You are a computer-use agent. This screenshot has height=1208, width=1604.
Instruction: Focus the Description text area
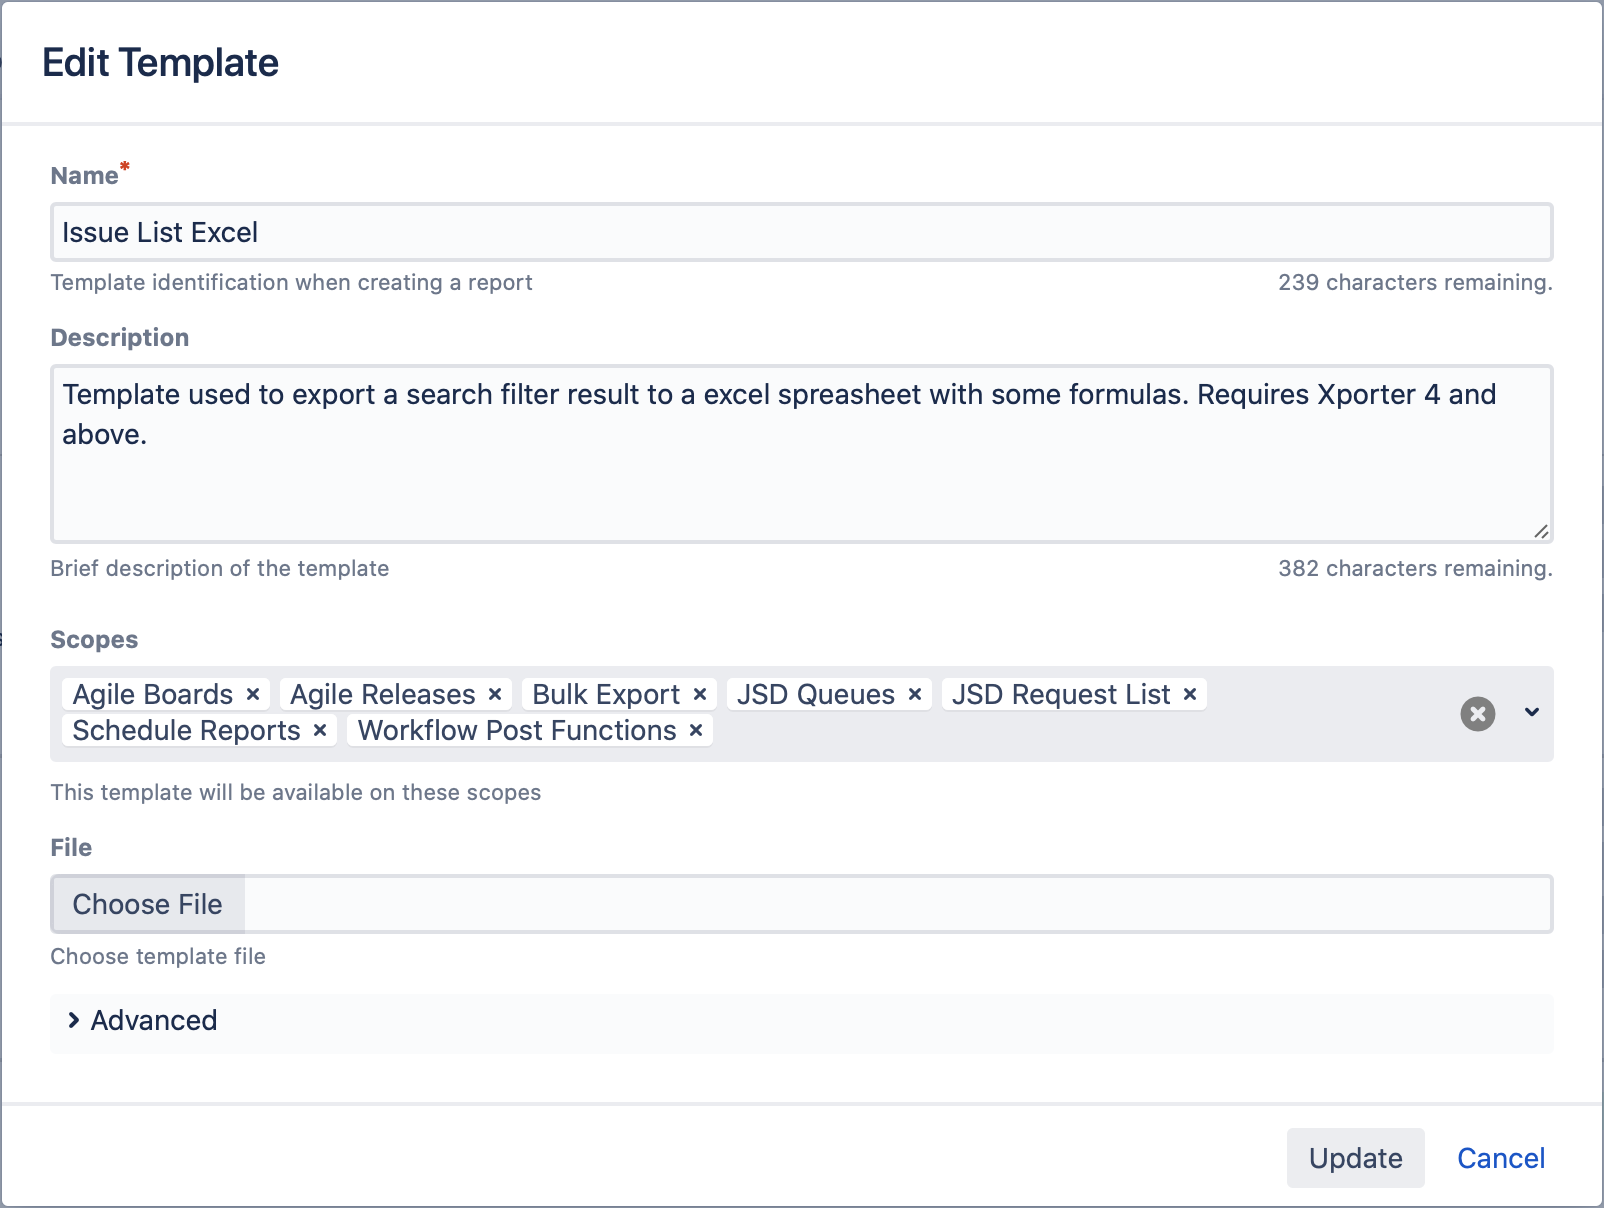(x=800, y=470)
